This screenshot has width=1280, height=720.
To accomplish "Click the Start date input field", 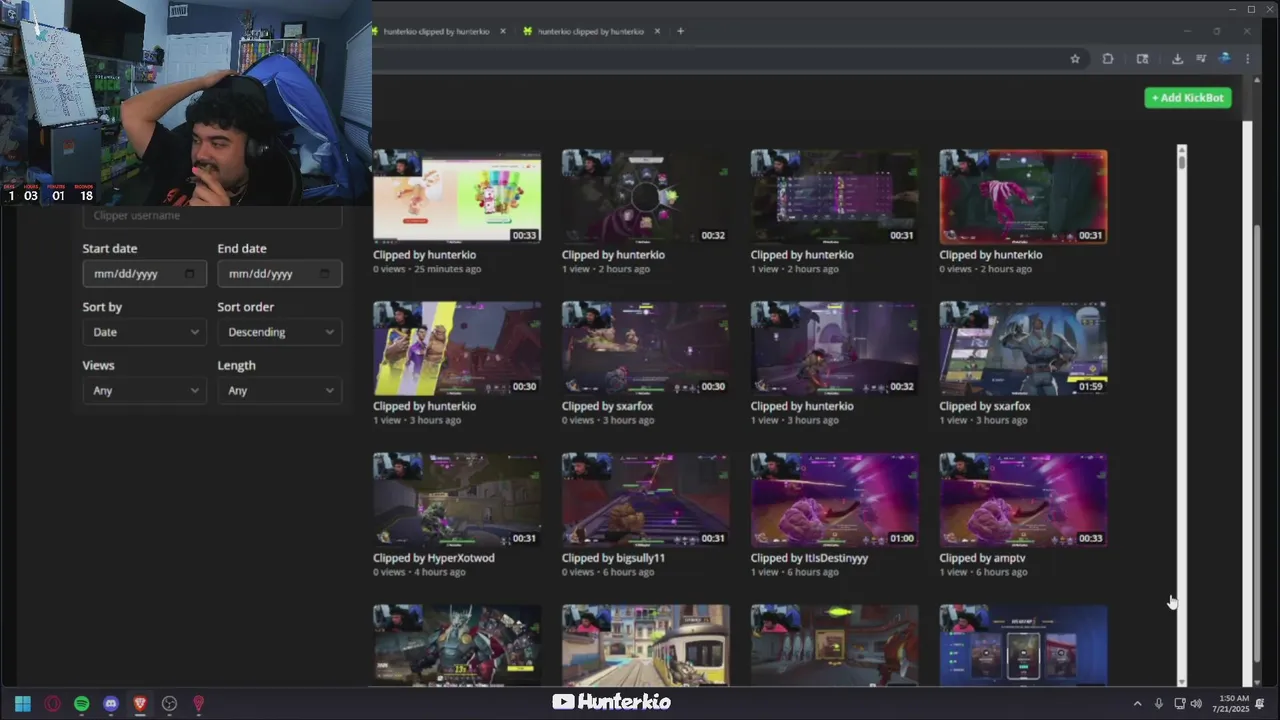I will coord(144,274).
